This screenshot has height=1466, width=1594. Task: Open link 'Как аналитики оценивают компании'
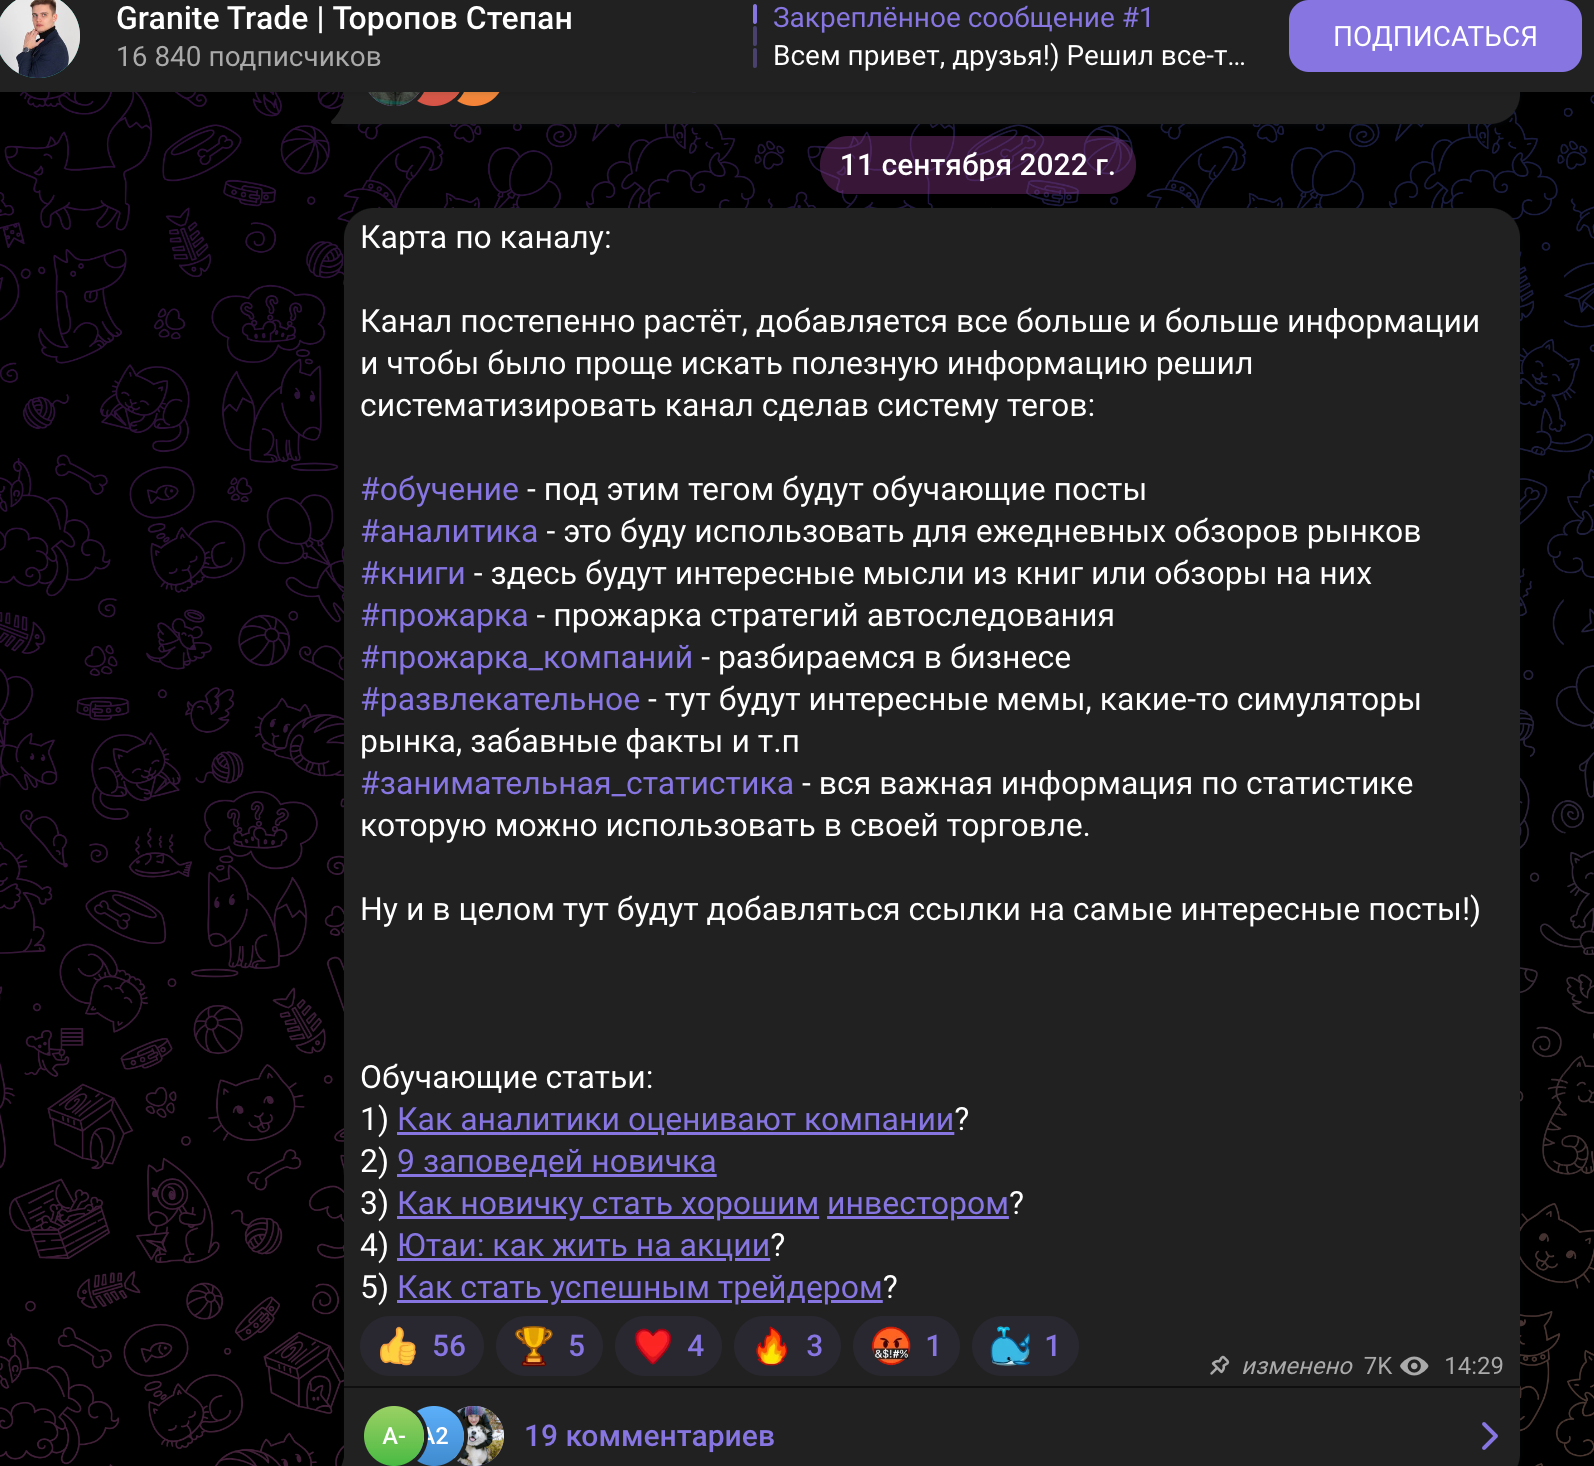(676, 1120)
